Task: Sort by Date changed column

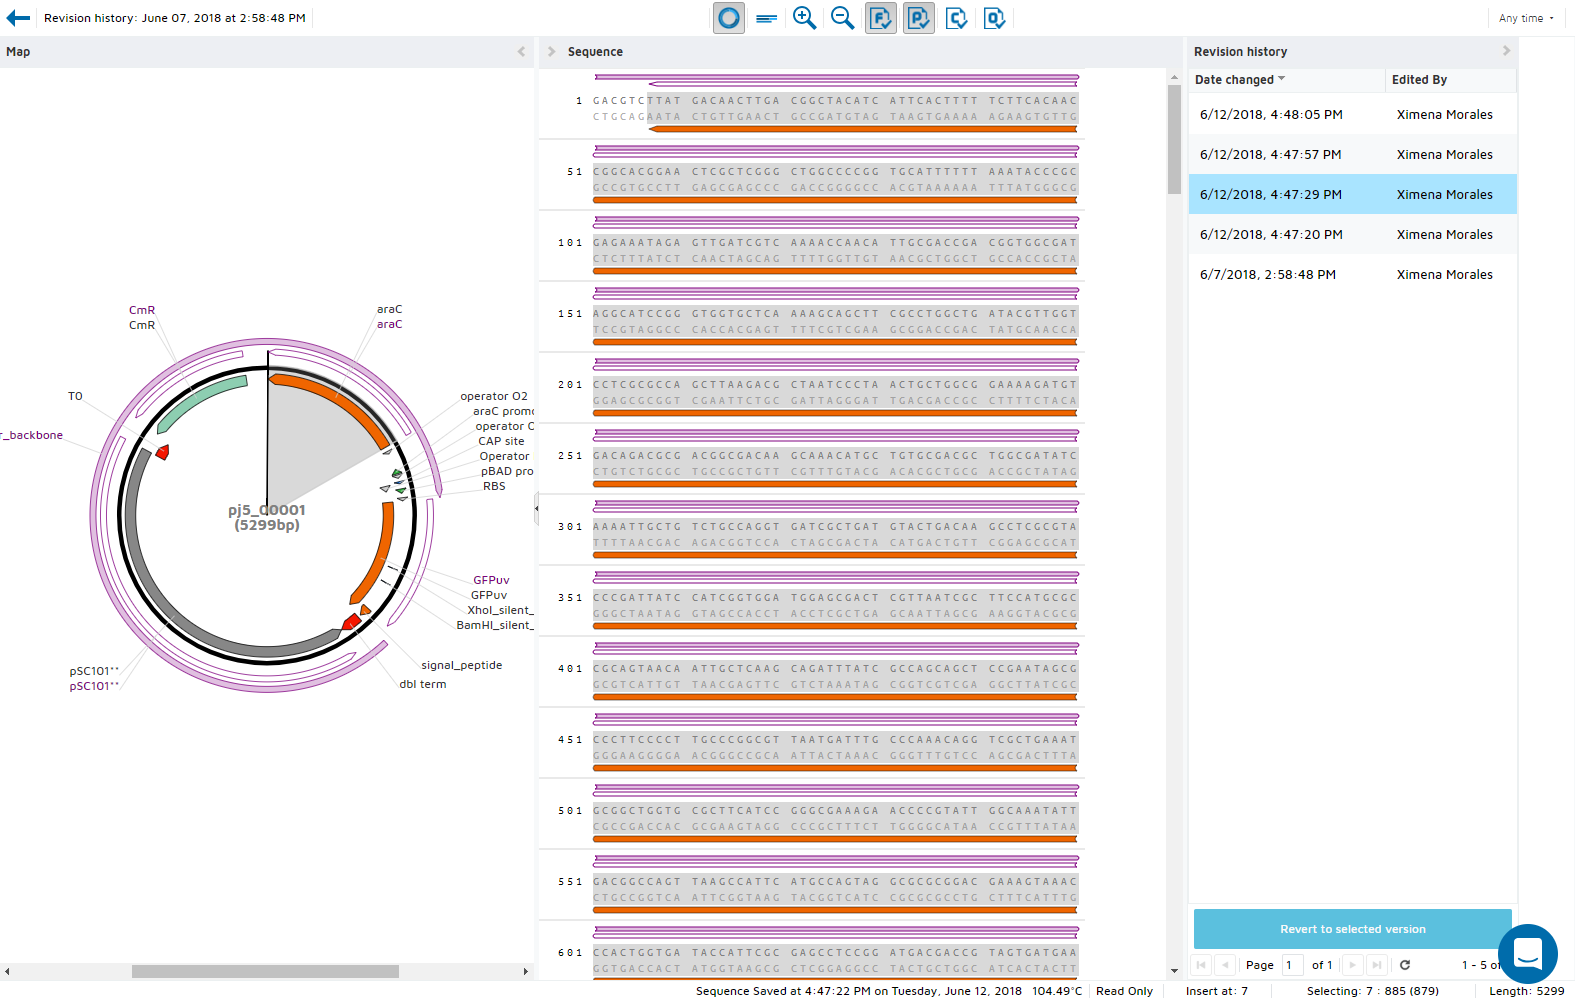Action: point(1286,80)
